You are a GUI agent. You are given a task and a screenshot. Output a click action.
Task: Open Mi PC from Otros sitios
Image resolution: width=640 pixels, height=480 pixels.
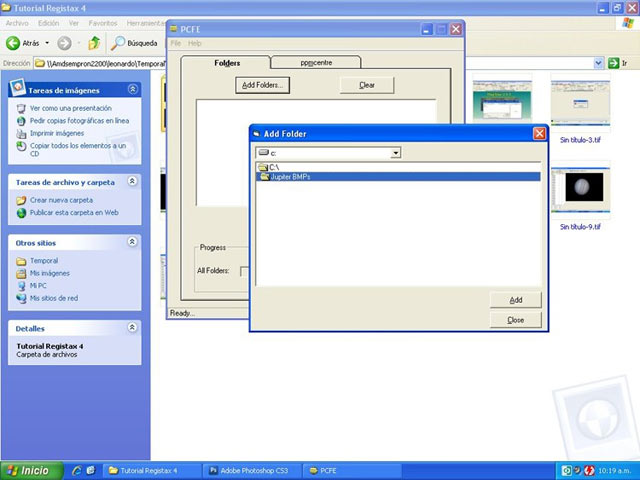39,285
